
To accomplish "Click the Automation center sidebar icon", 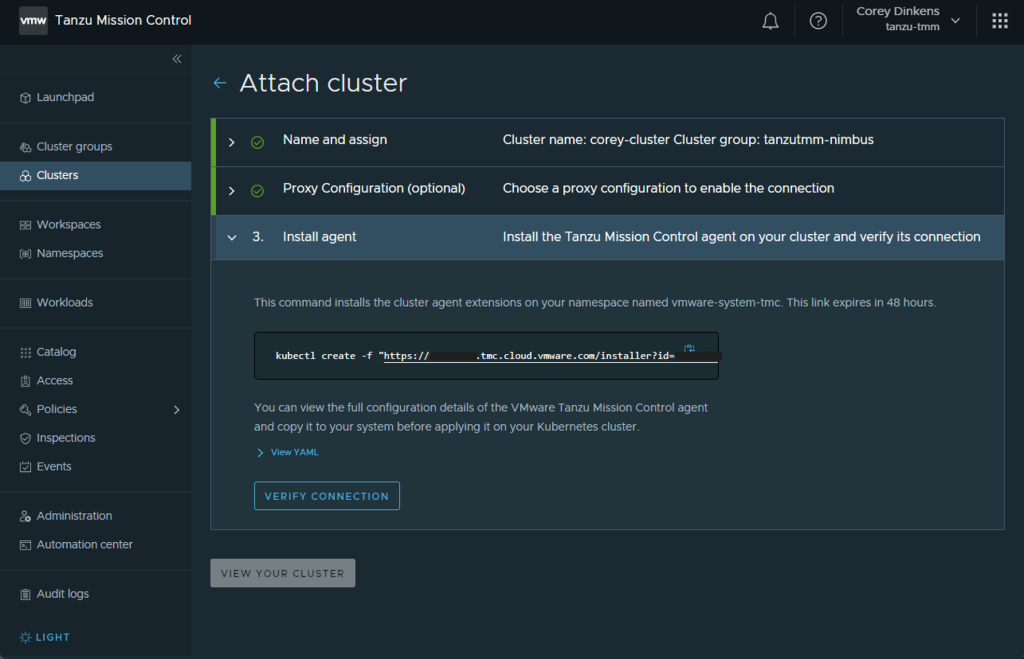I will click(25, 545).
